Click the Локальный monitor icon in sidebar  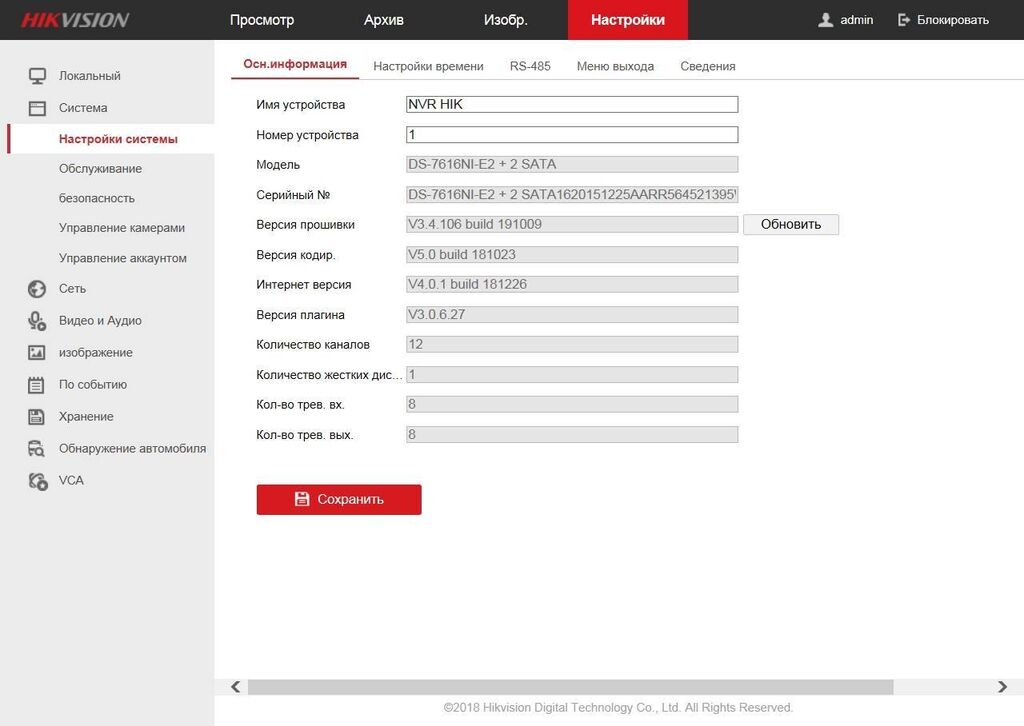click(x=37, y=76)
